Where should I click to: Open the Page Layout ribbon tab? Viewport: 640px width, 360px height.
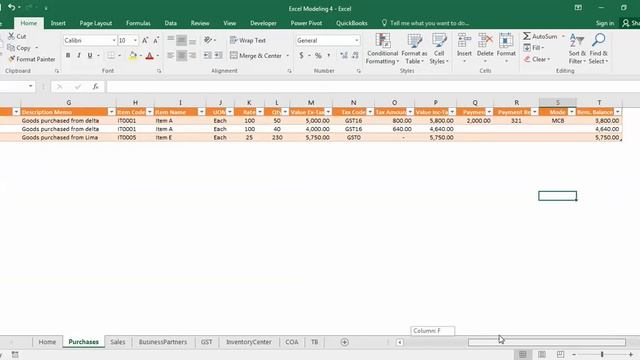point(96,23)
